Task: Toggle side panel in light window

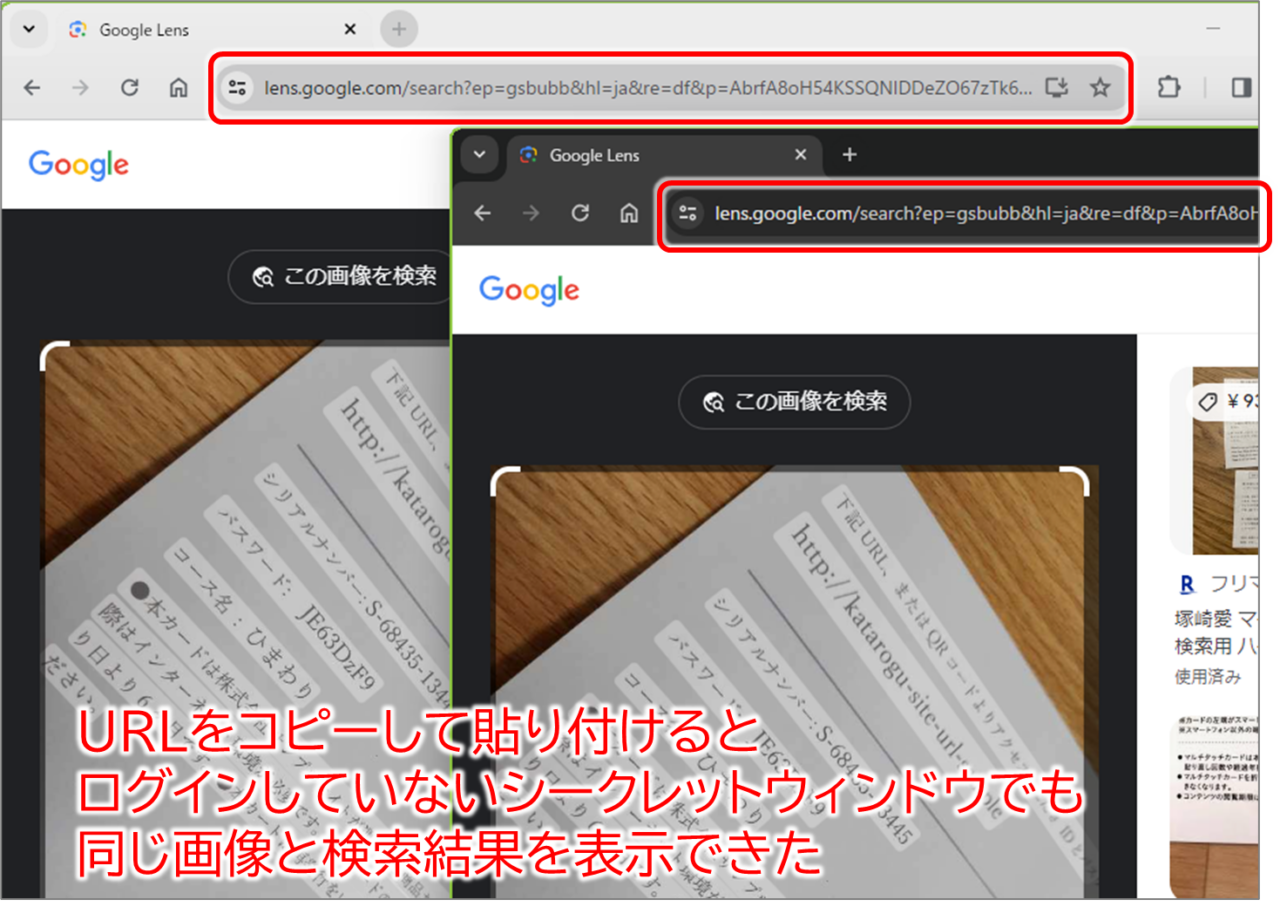Action: [1241, 88]
